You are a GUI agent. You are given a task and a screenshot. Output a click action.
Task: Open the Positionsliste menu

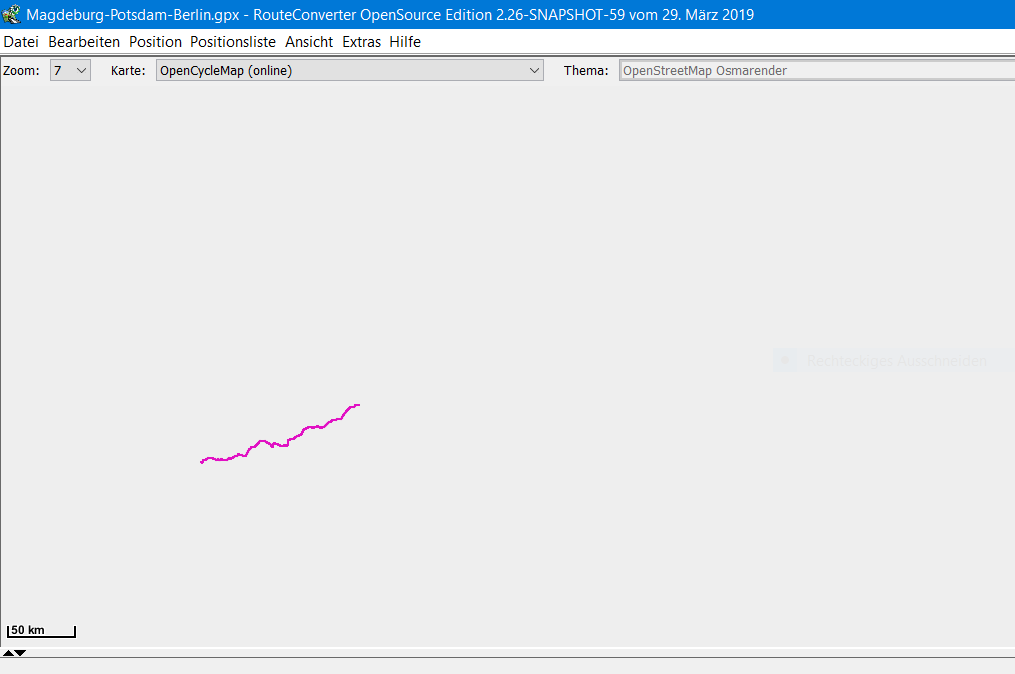click(x=233, y=42)
